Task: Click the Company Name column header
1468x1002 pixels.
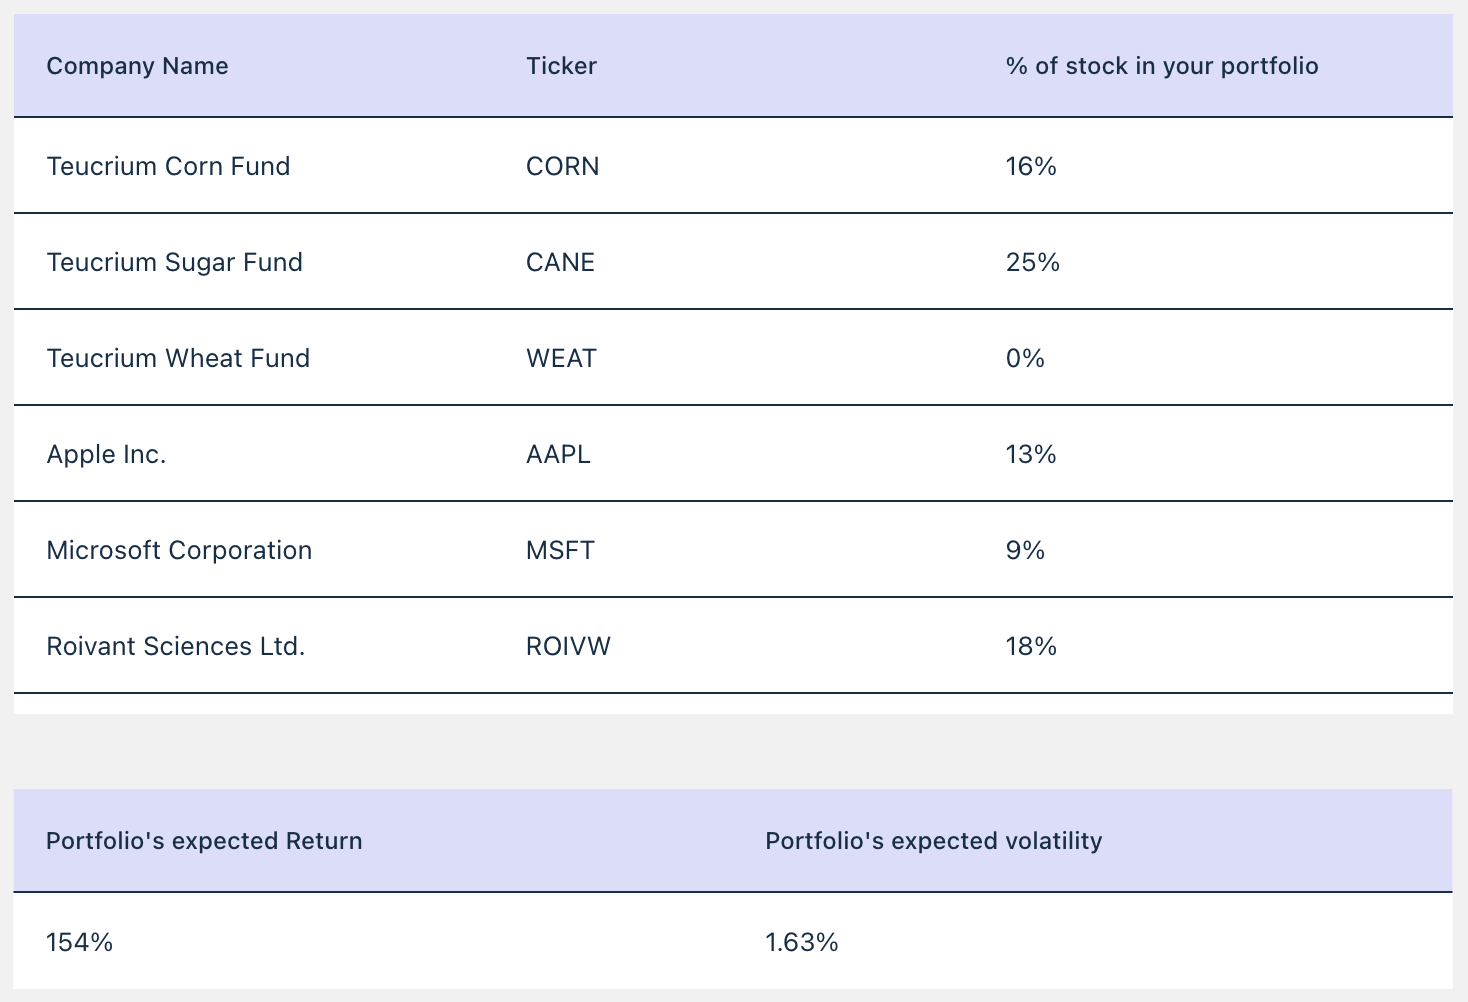Action: pyautogui.click(x=137, y=66)
